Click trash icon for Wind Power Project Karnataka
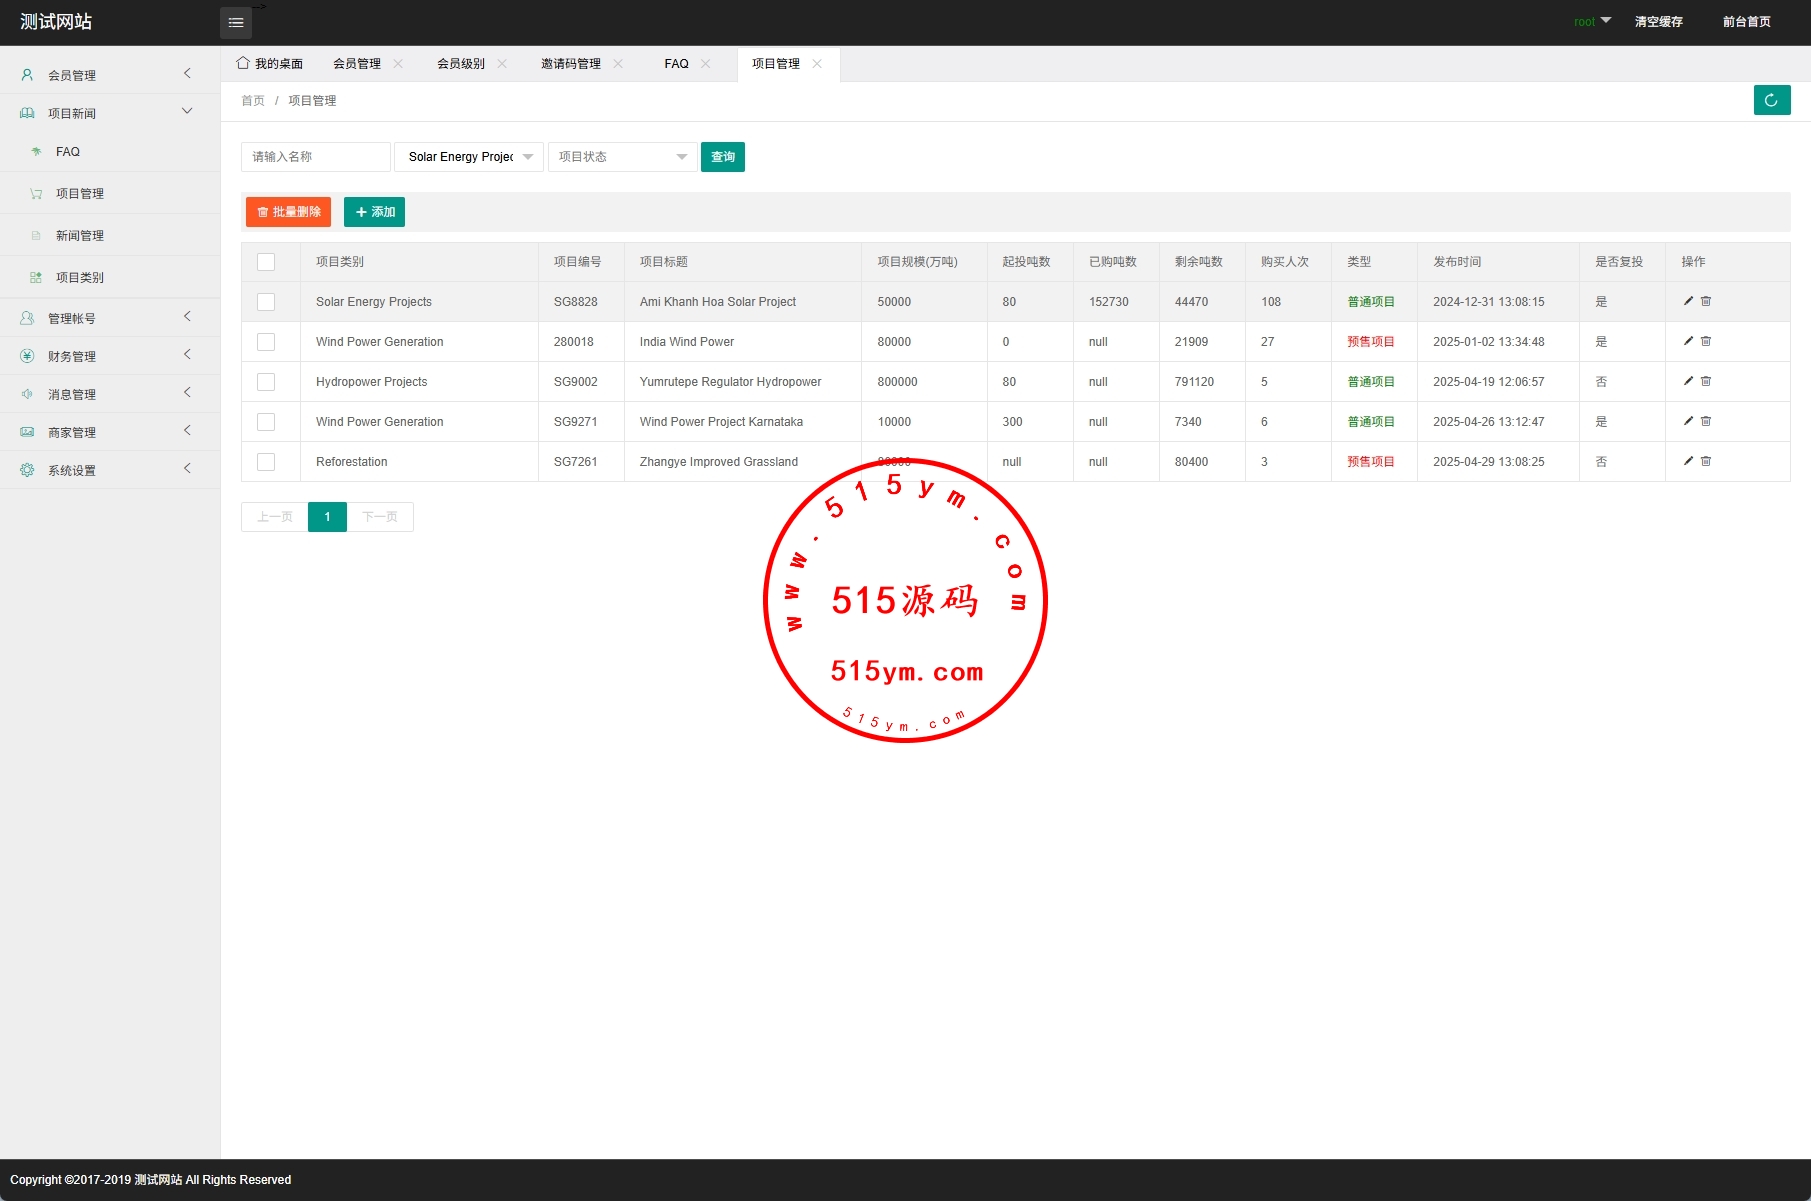1811x1201 pixels. 1706,421
